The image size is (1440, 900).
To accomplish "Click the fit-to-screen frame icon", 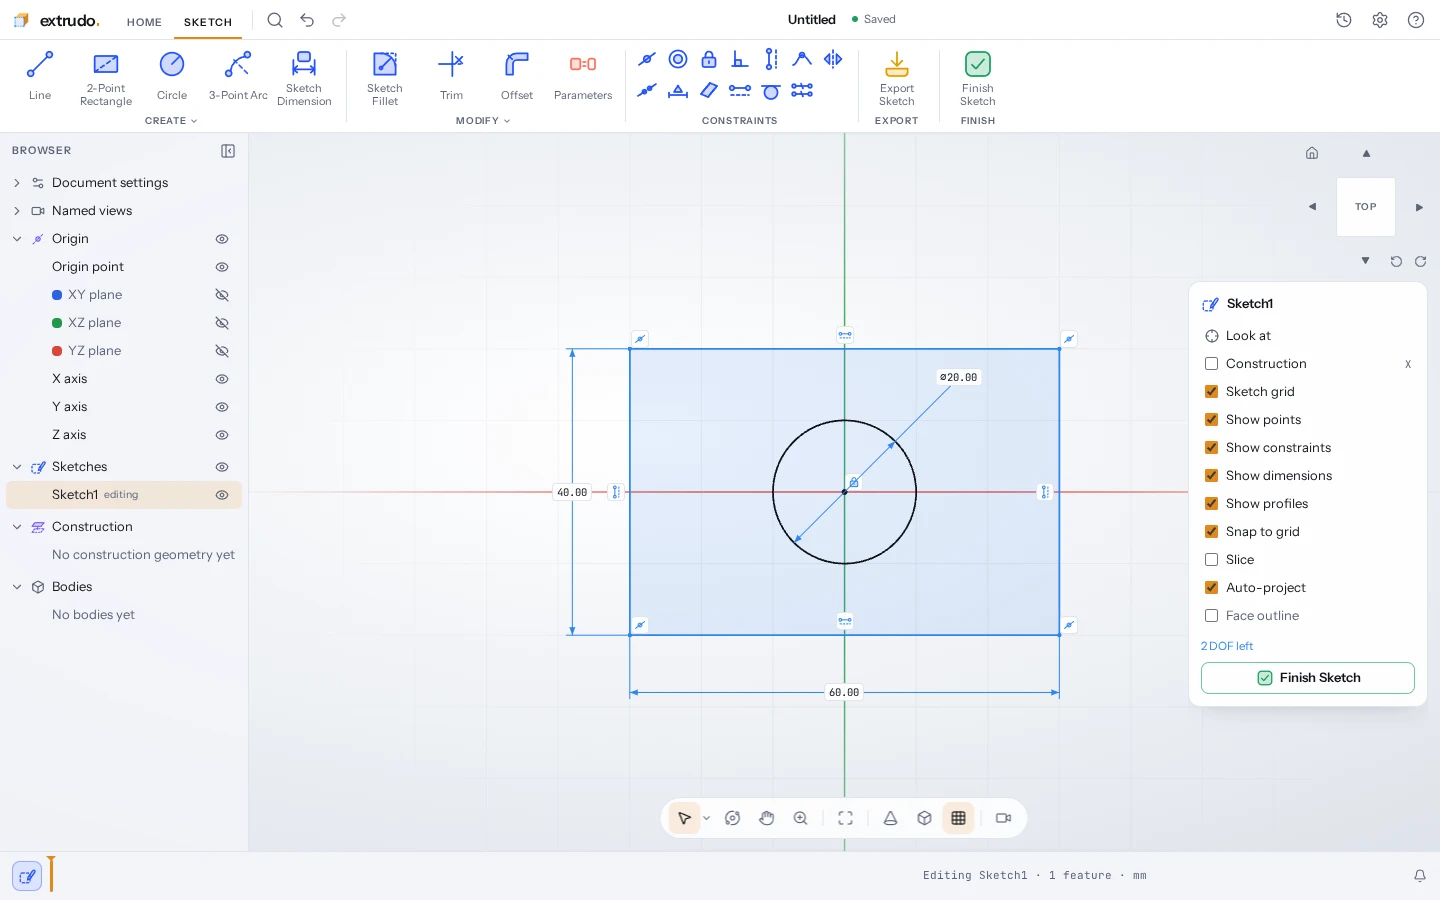I will point(846,818).
